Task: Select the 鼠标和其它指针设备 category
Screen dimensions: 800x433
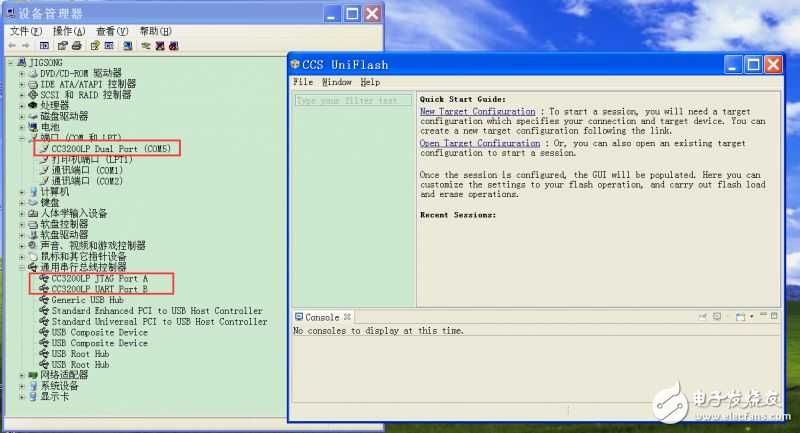Action: [x=84, y=257]
